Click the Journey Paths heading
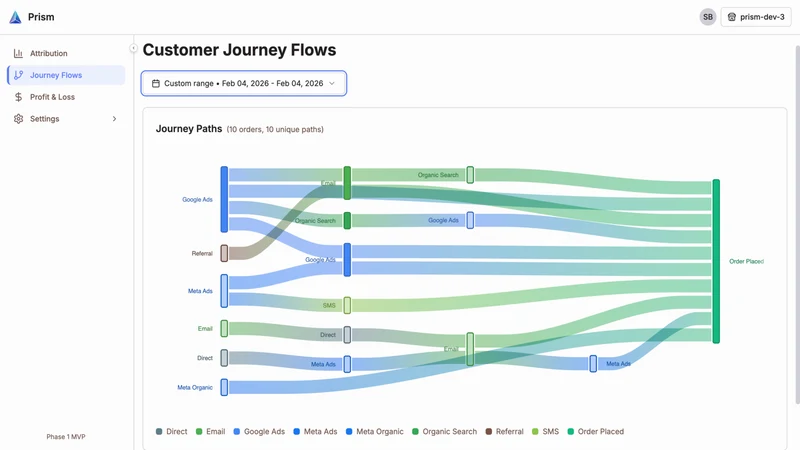This screenshot has height=450, width=800. 189,129
